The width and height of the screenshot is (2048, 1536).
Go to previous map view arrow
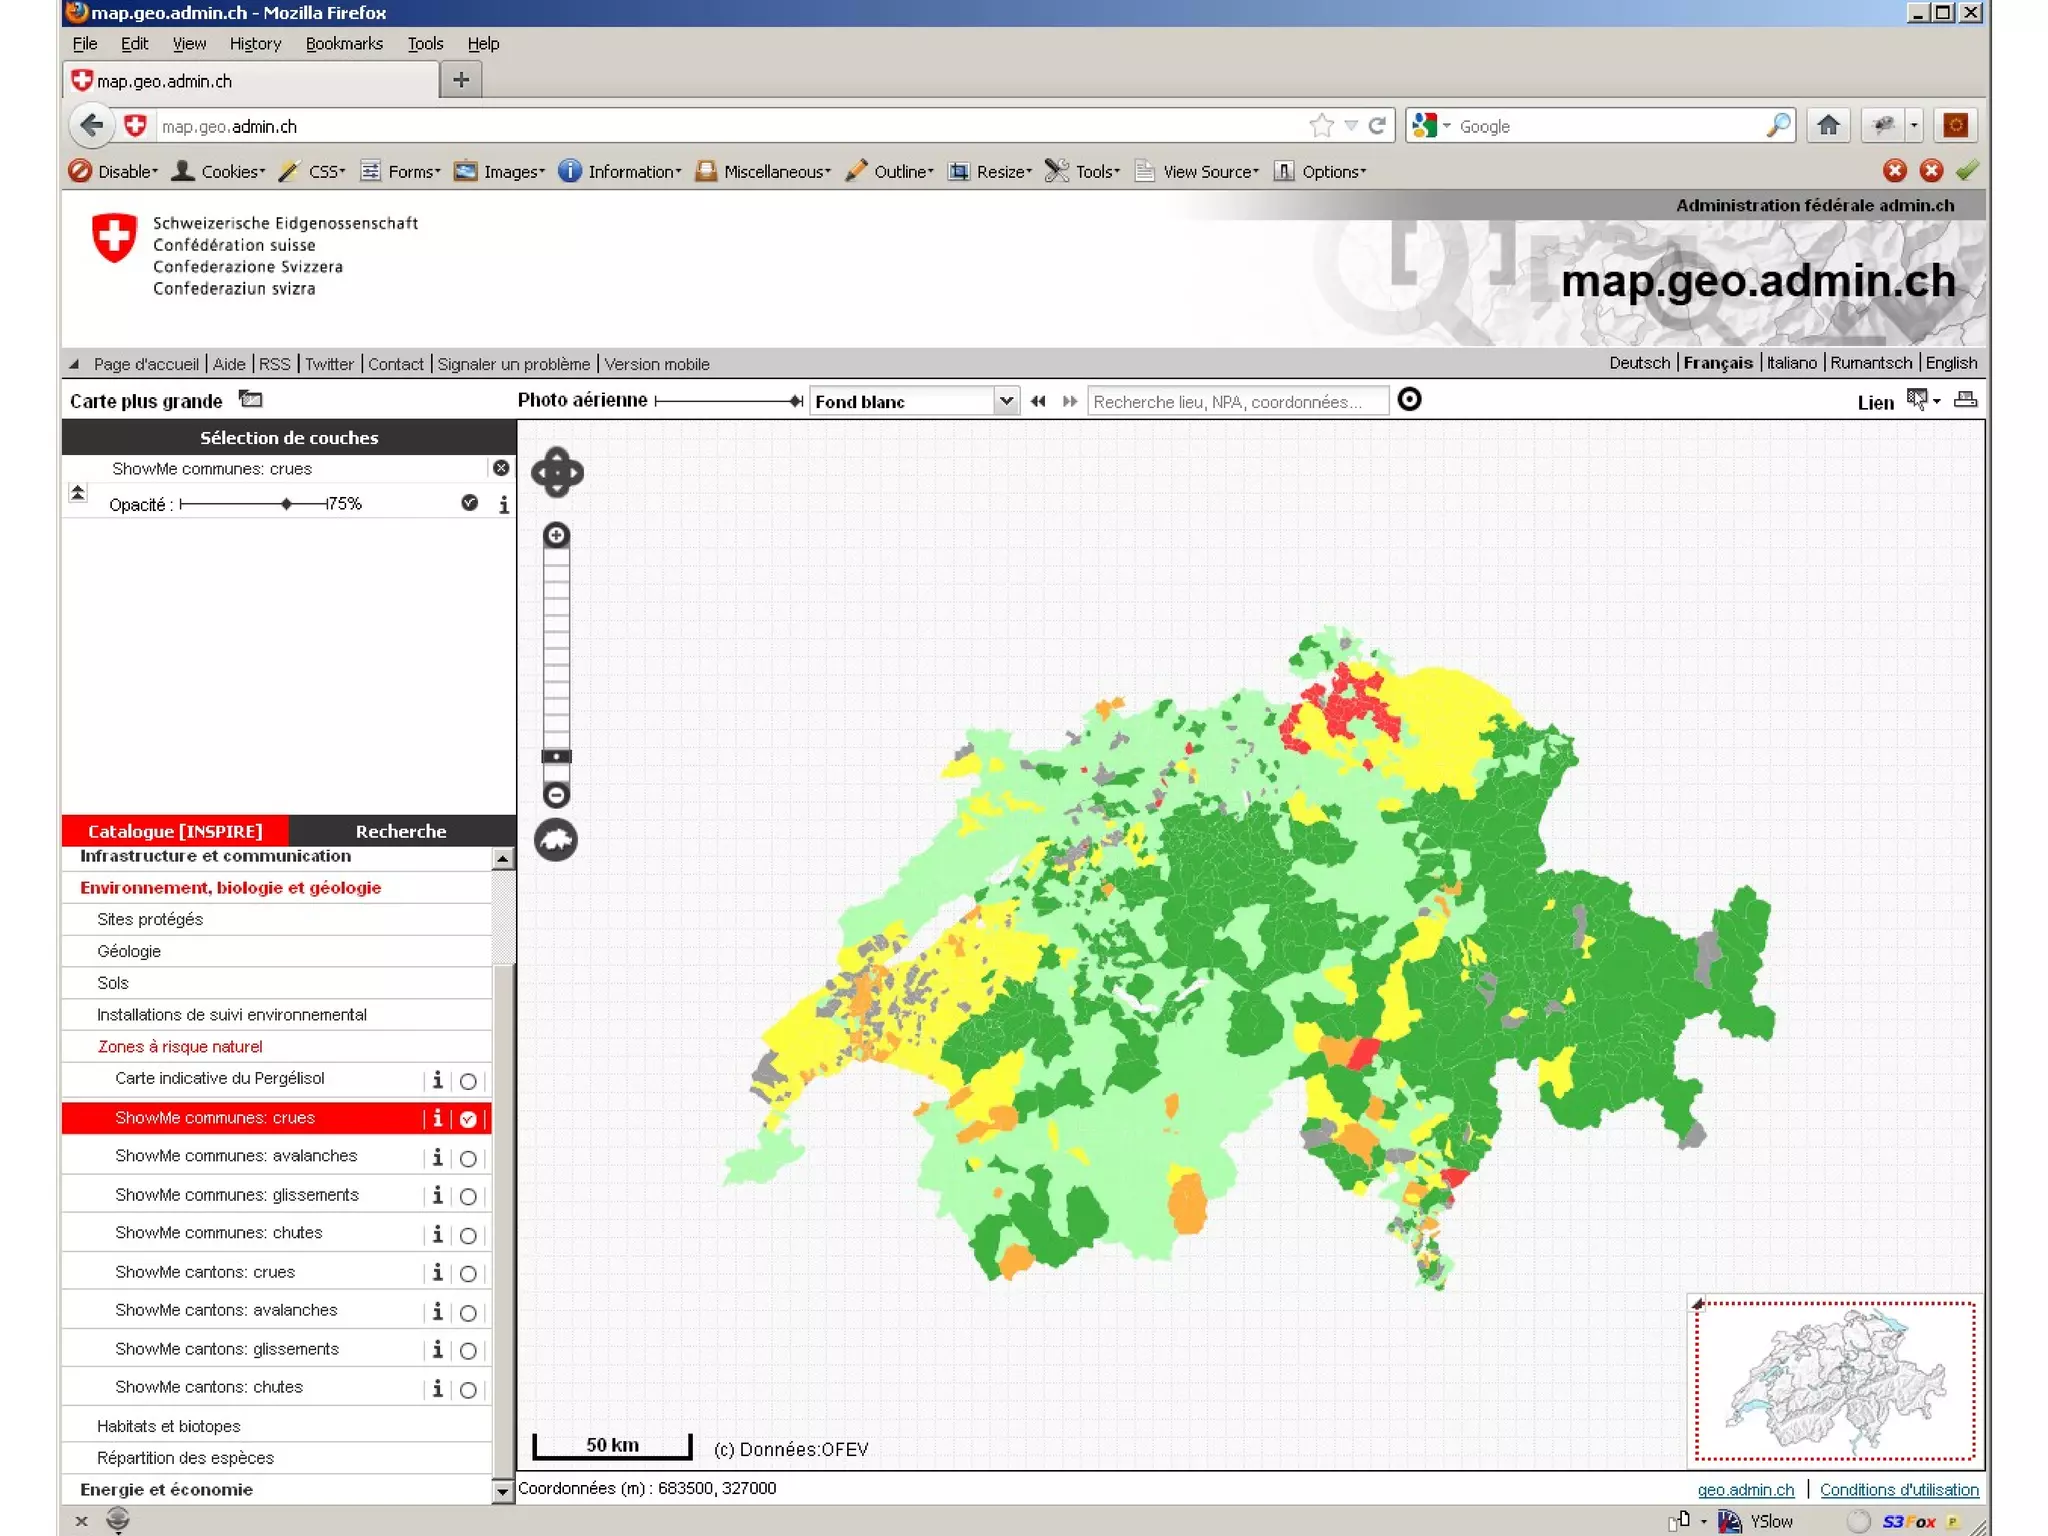pos(1038,401)
